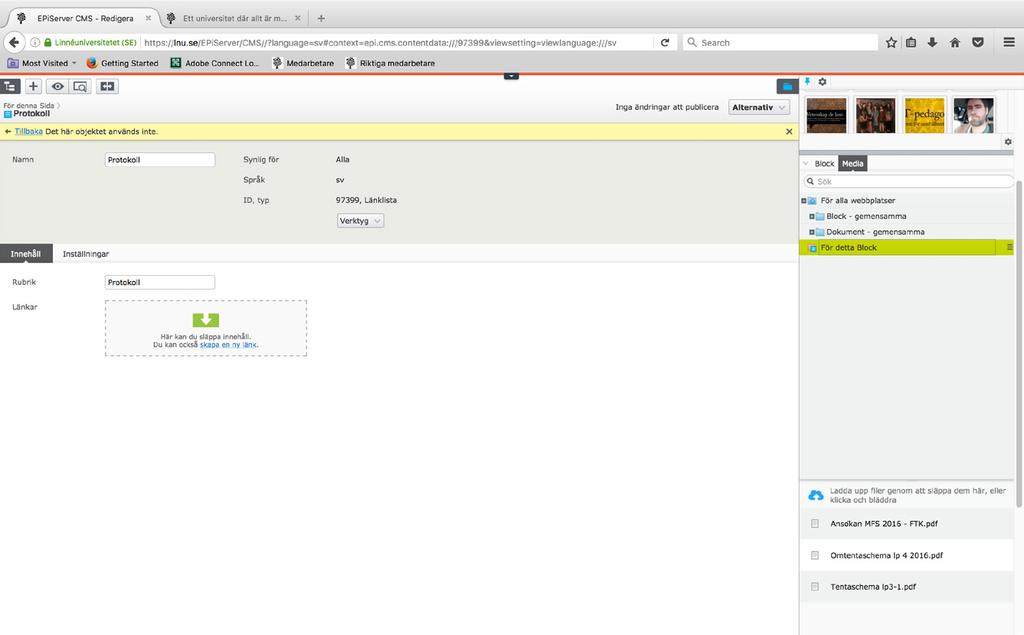Switch to Ett universitet där allt browser tab
The height and width of the screenshot is (635, 1024).
click(x=234, y=18)
